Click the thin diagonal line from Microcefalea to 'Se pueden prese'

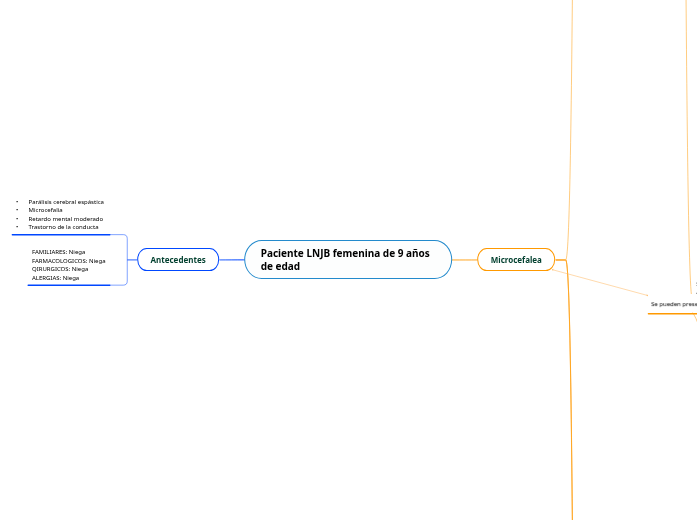pos(600,282)
